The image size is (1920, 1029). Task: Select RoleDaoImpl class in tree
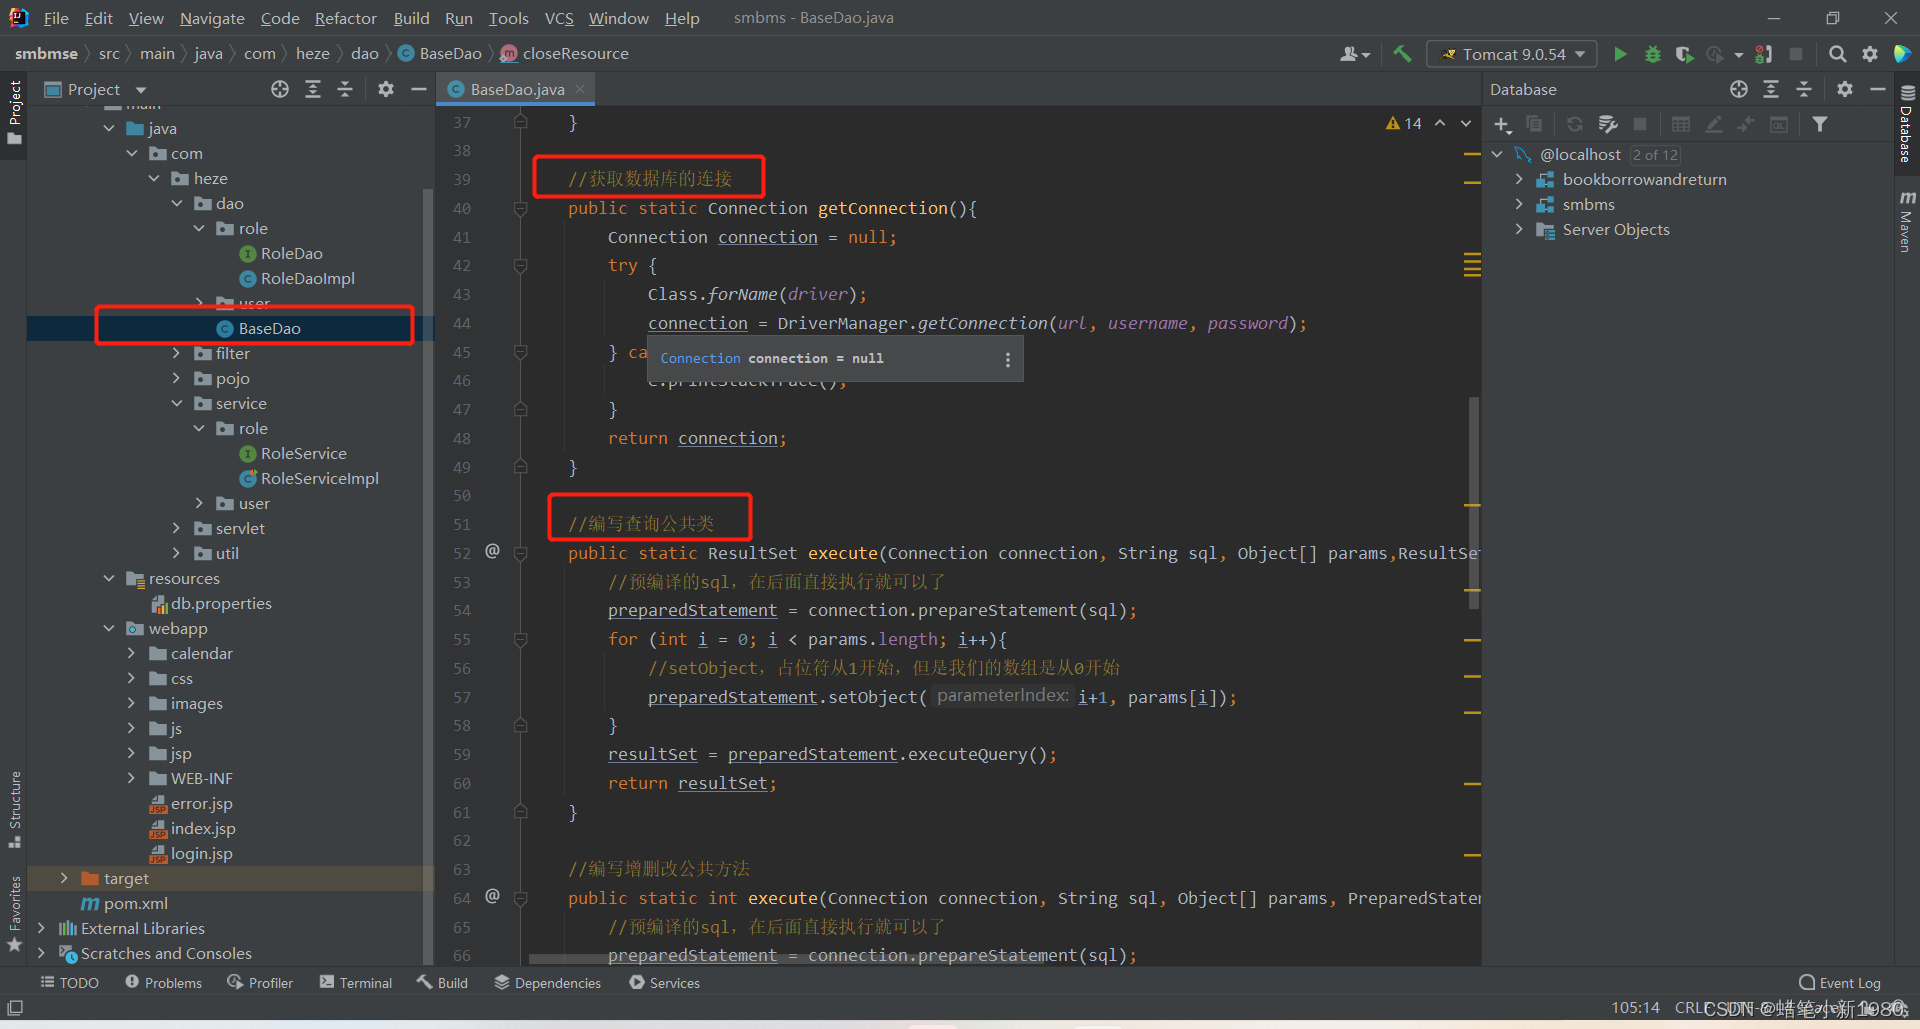click(x=297, y=278)
